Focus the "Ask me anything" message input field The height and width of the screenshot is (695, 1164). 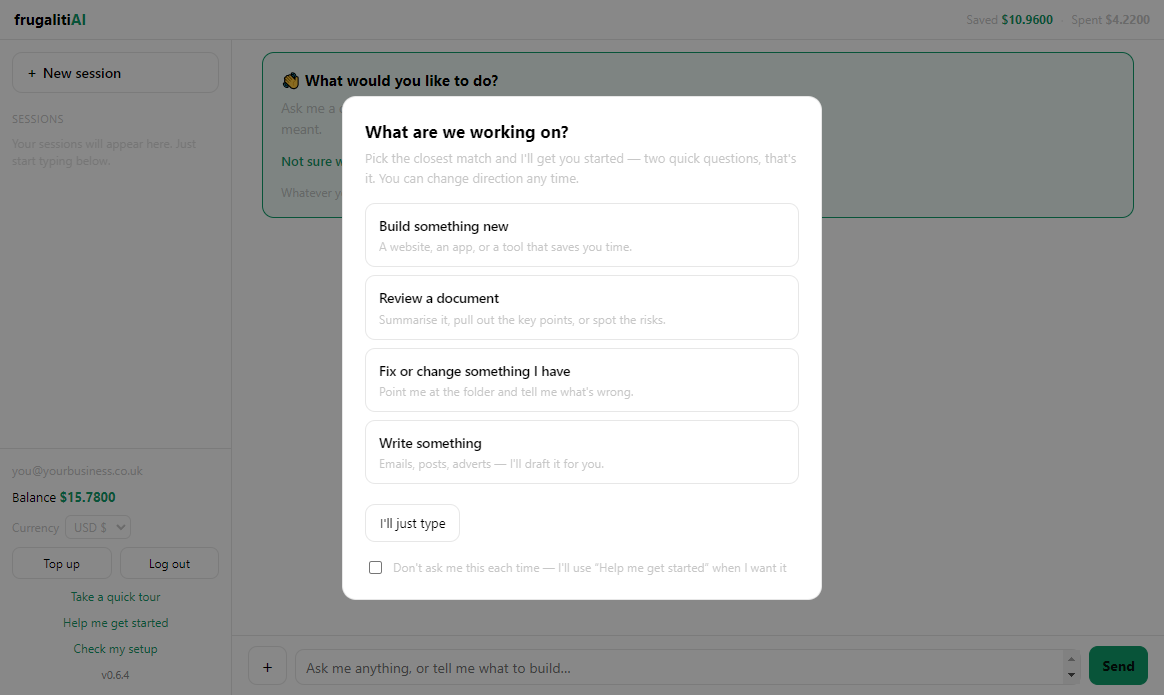click(679, 668)
